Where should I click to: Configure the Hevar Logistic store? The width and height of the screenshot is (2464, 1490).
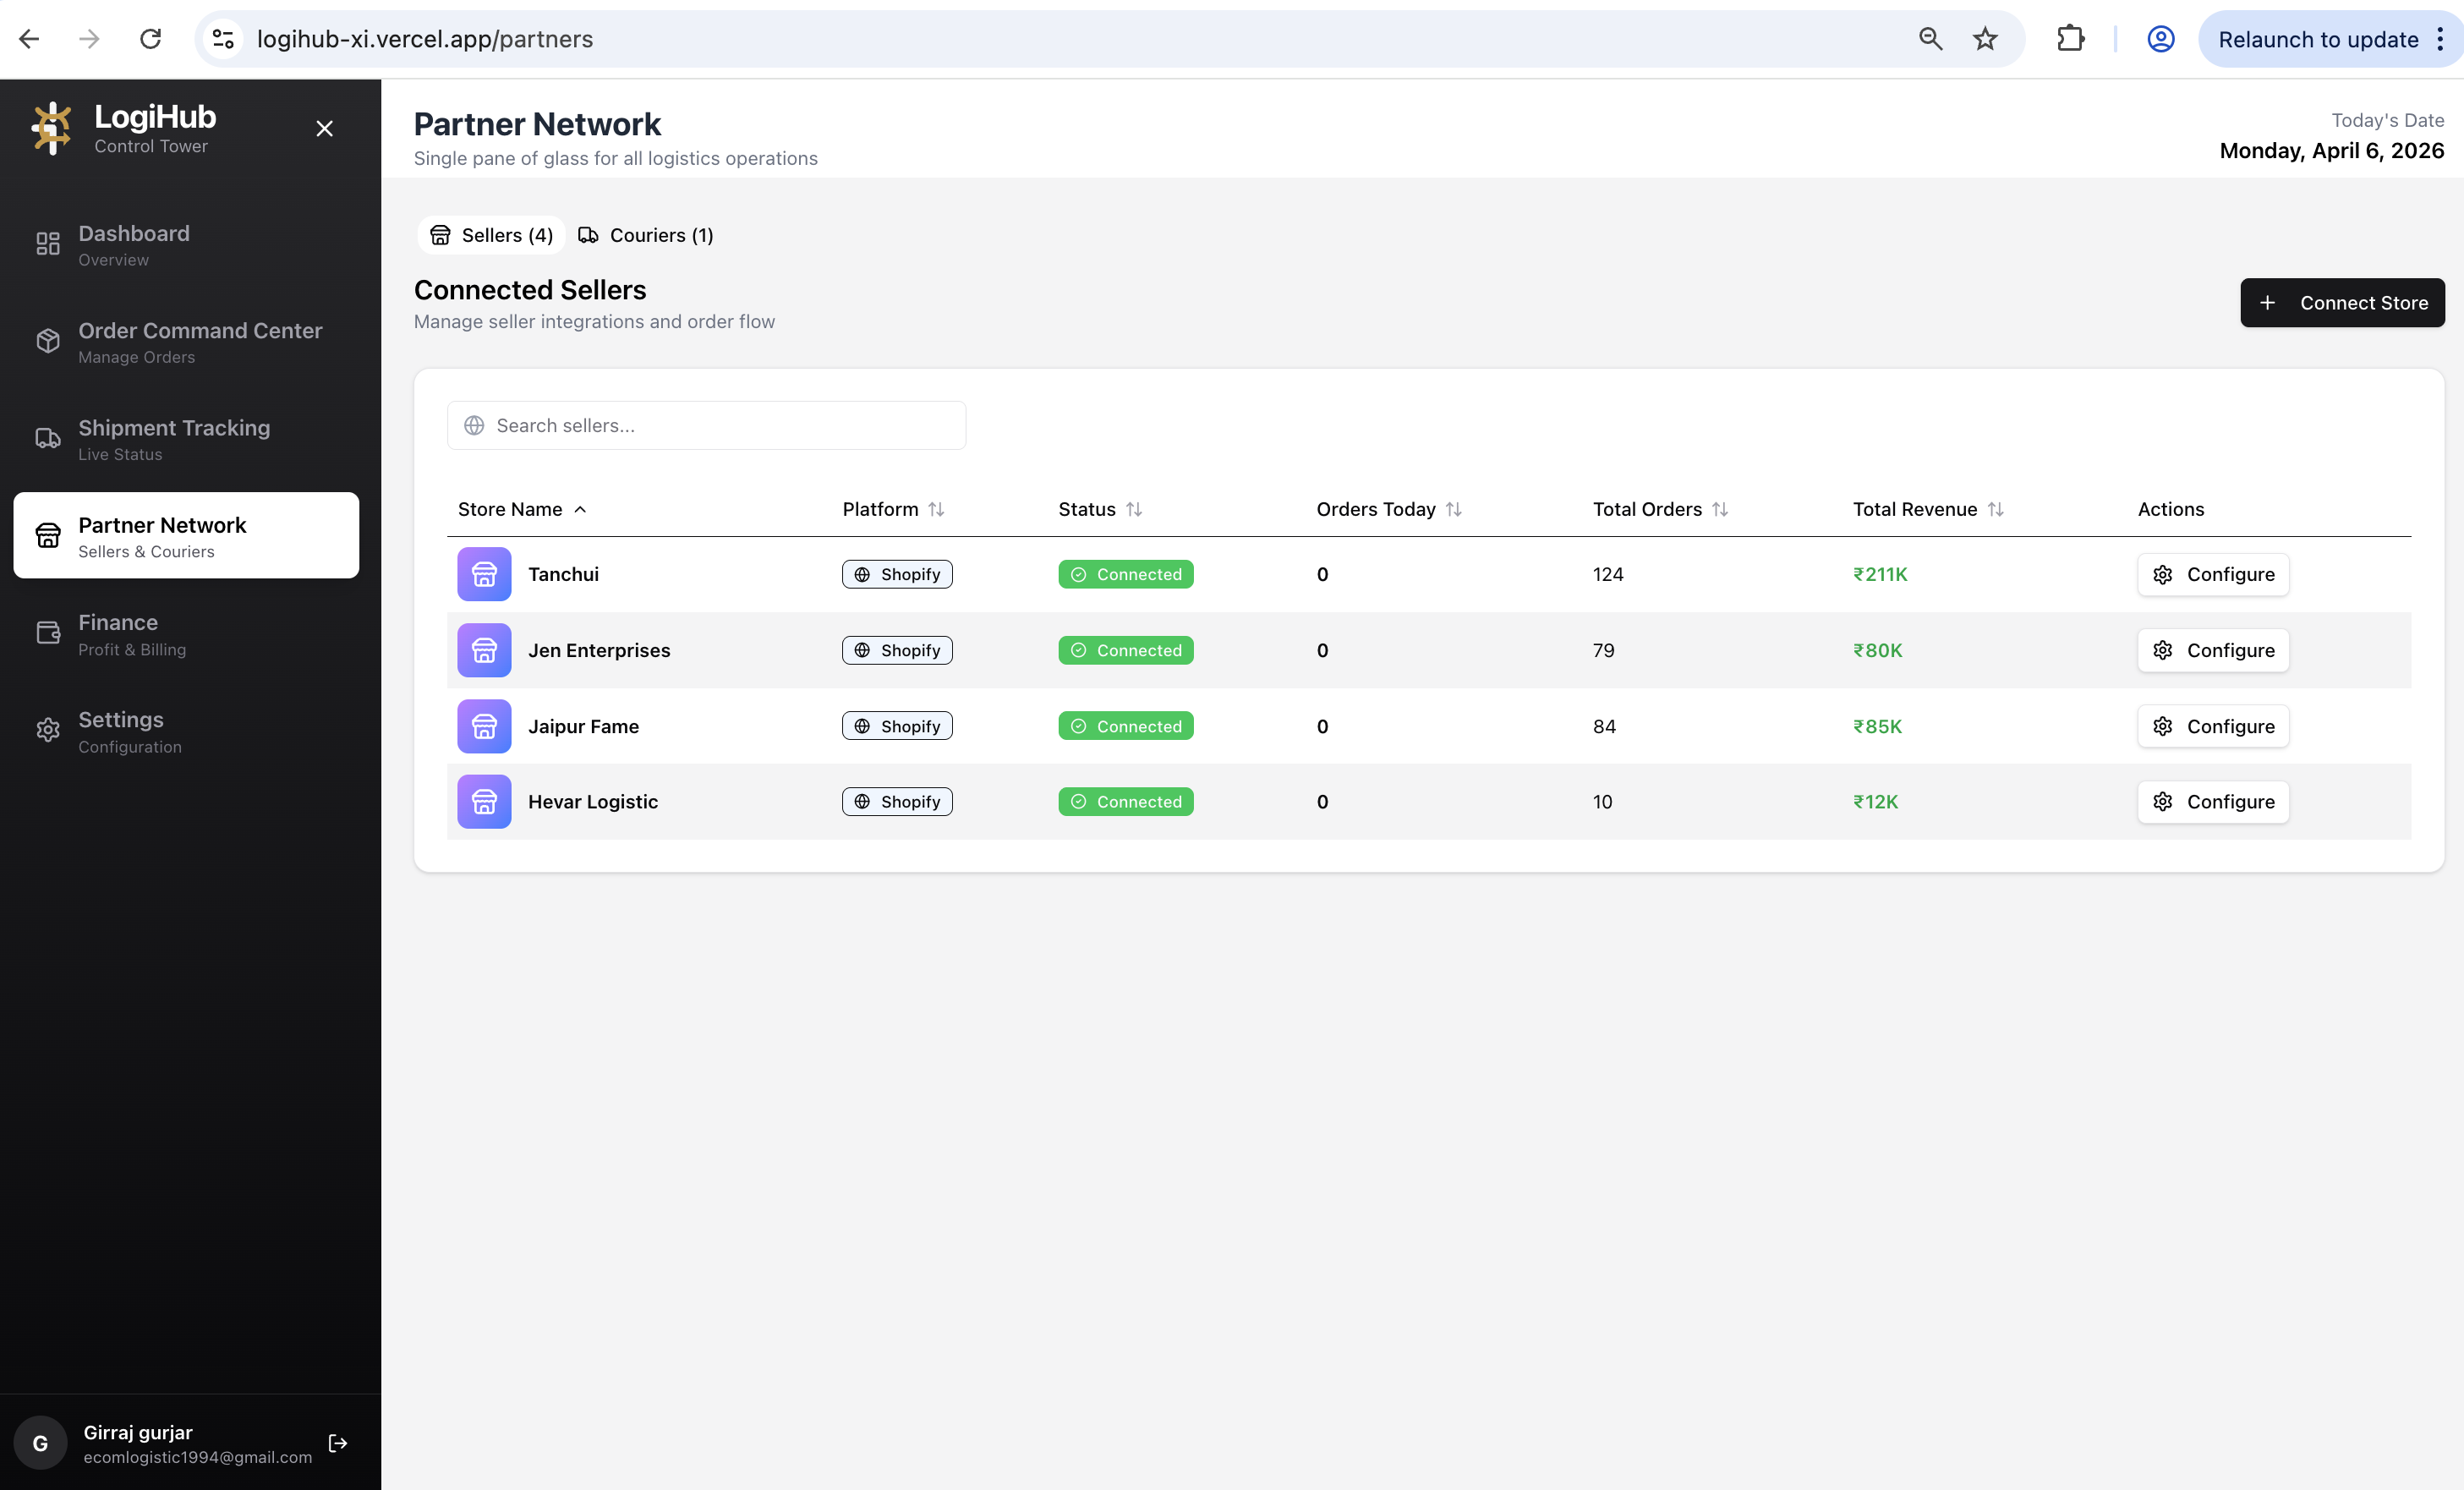(2213, 801)
